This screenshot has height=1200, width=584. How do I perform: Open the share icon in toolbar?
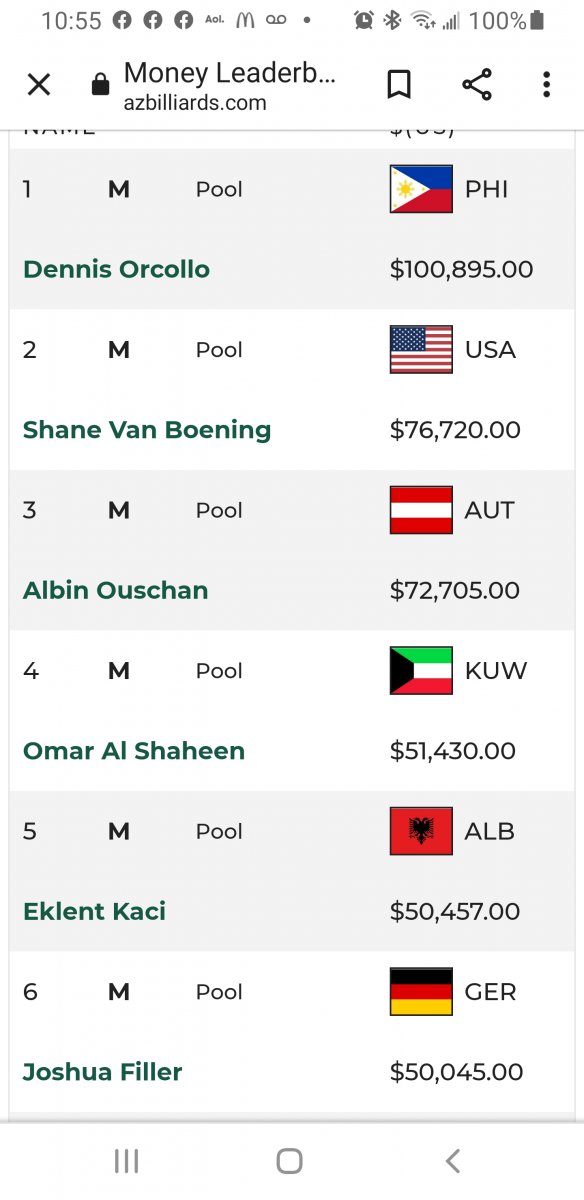[477, 85]
